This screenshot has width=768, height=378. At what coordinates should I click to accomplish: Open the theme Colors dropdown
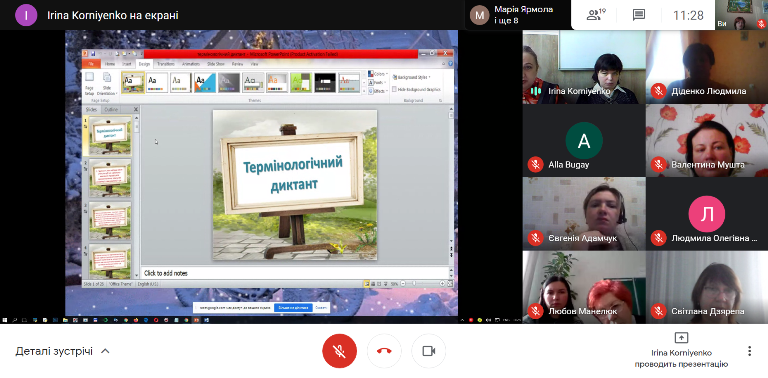click(x=378, y=74)
